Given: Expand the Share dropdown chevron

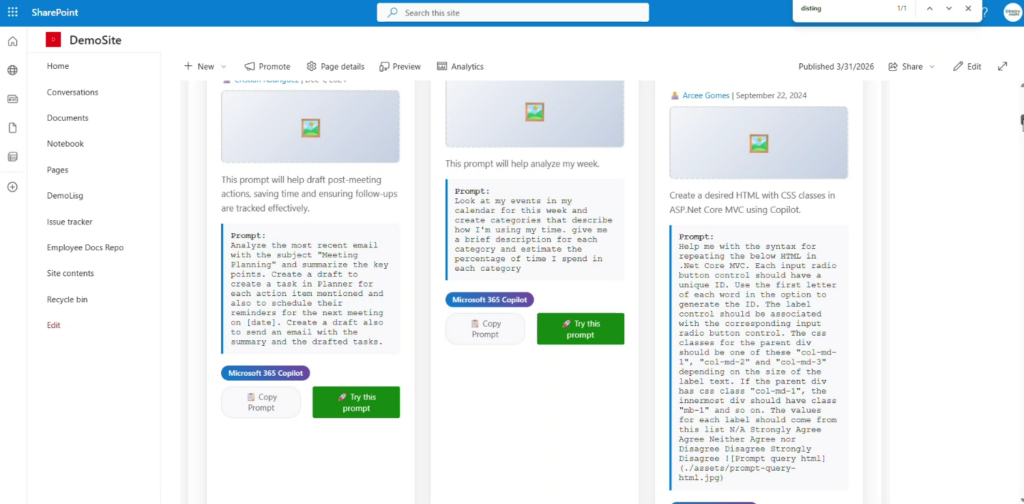Looking at the screenshot, I should (x=932, y=67).
